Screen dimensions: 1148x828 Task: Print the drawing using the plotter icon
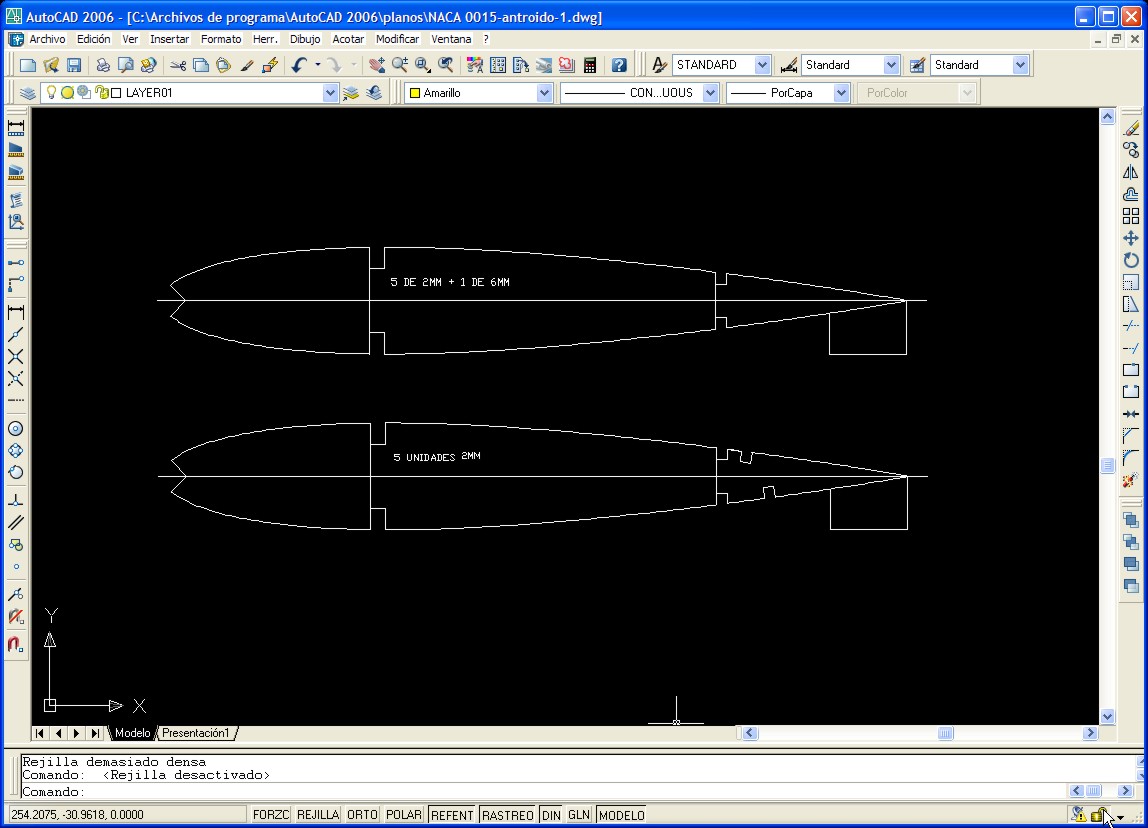coord(102,65)
